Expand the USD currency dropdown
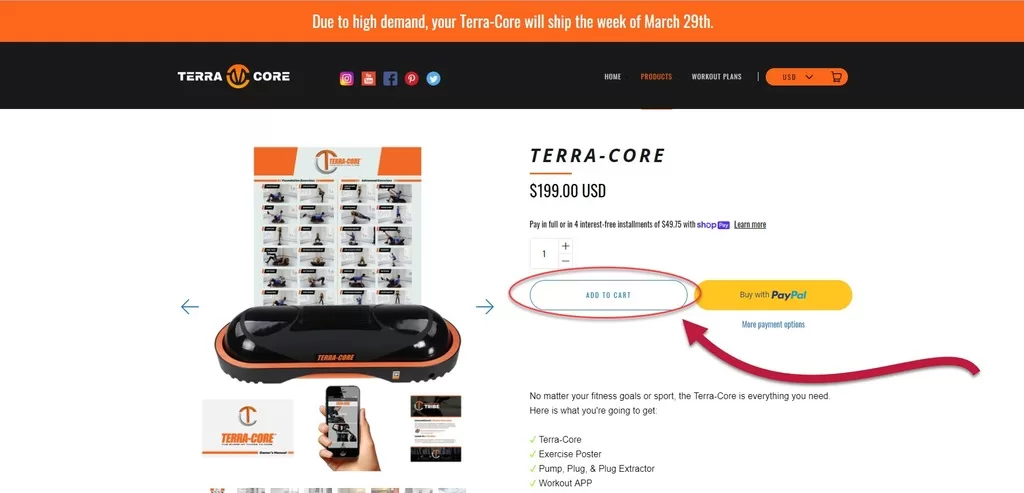This screenshot has width=1024, height=493. click(797, 77)
